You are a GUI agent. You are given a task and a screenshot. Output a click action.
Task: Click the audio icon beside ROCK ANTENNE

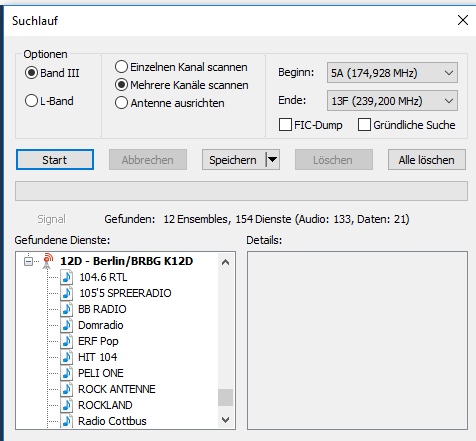click(x=67, y=389)
